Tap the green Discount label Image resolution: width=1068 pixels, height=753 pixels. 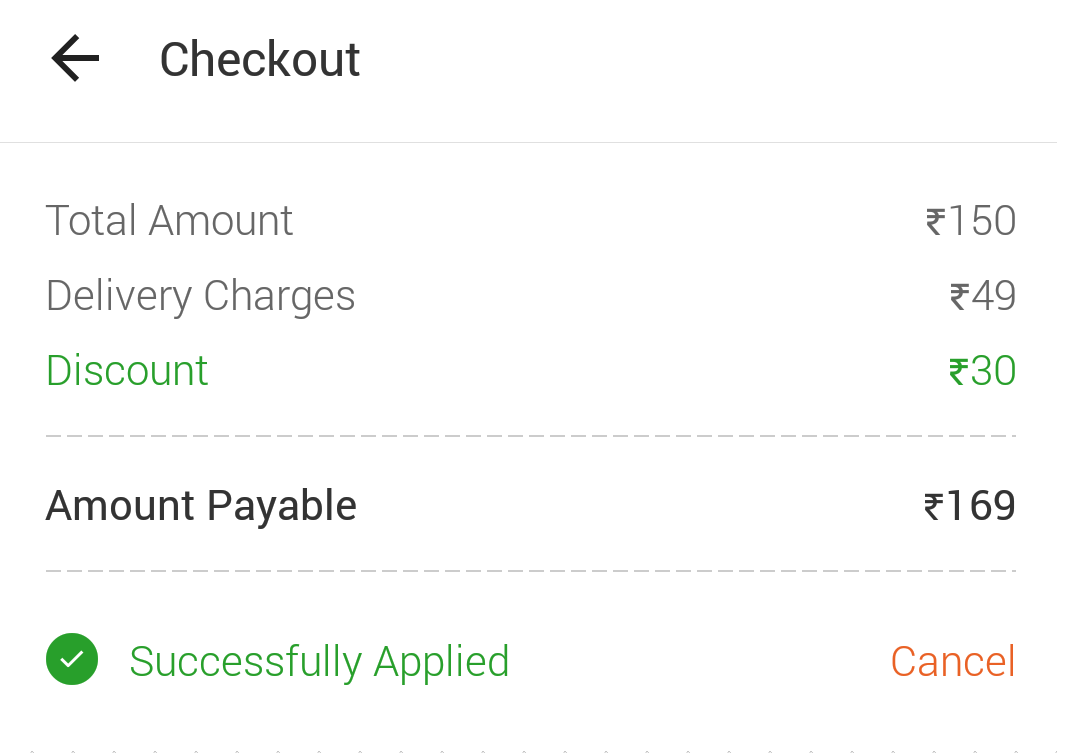pyautogui.click(x=127, y=371)
